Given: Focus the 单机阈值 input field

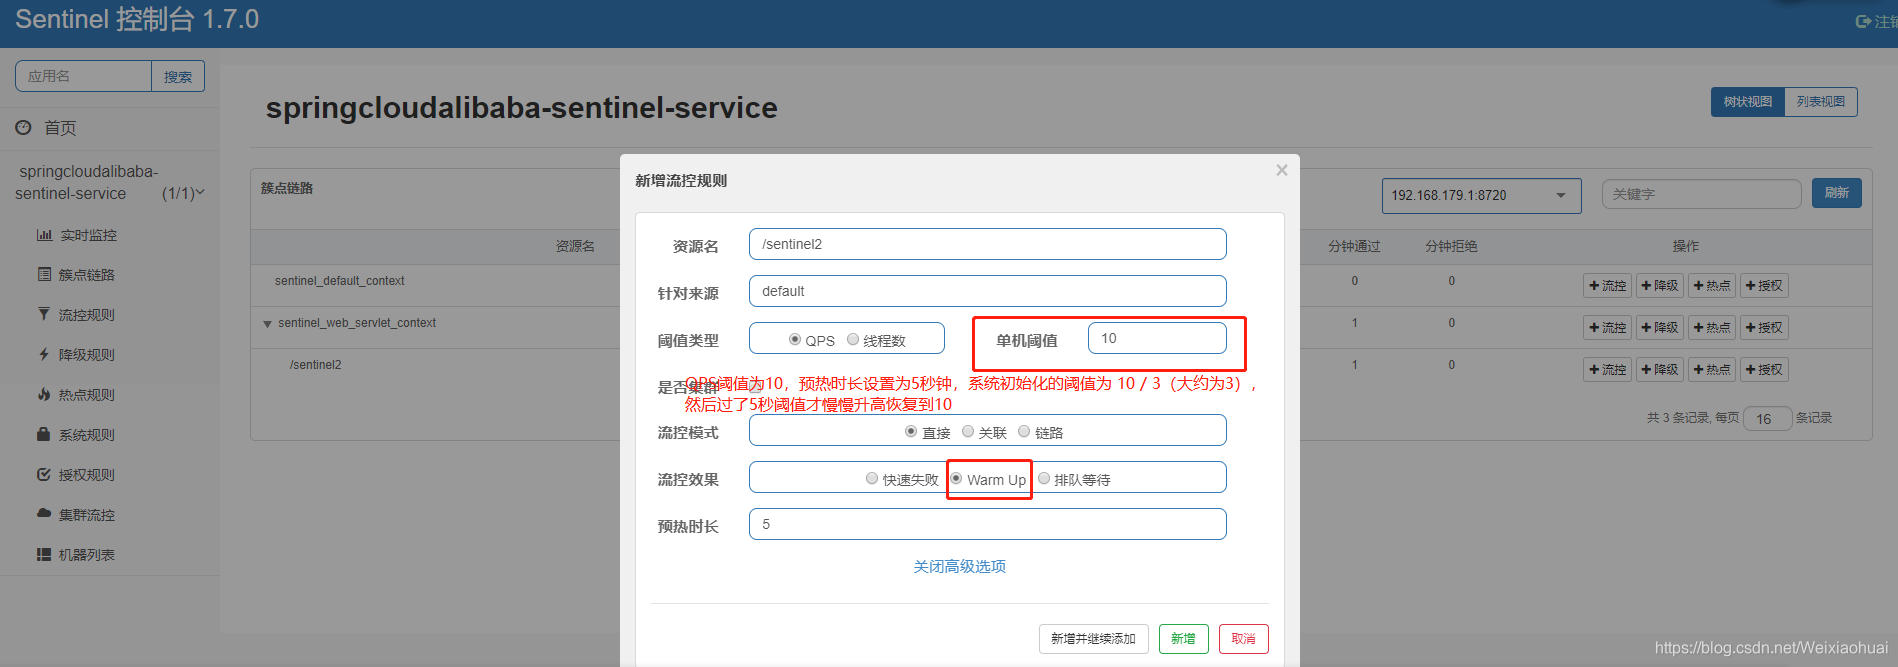Looking at the screenshot, I should point(1157,338).
